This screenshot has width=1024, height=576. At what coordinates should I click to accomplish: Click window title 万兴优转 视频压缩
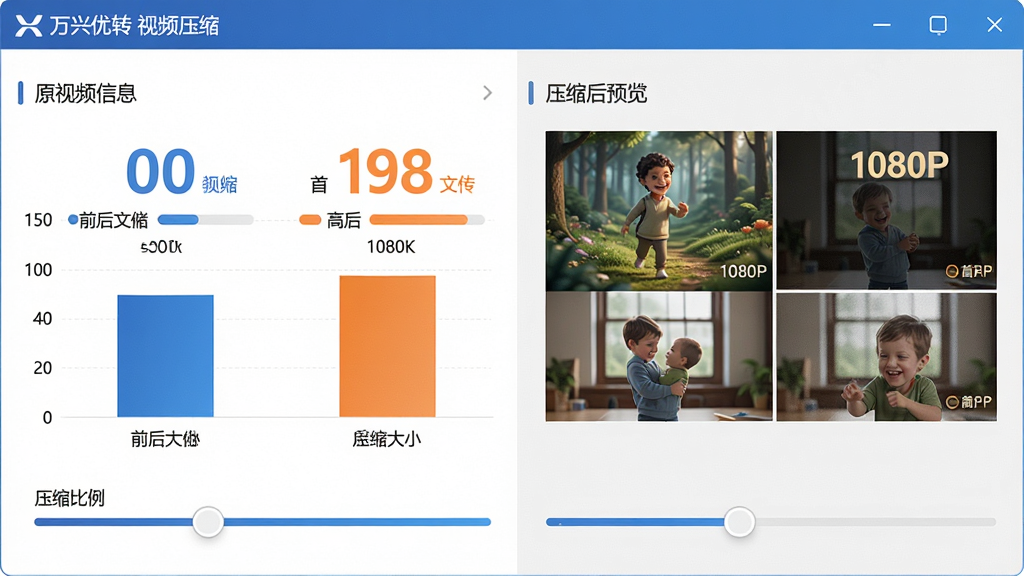(135, 26)
